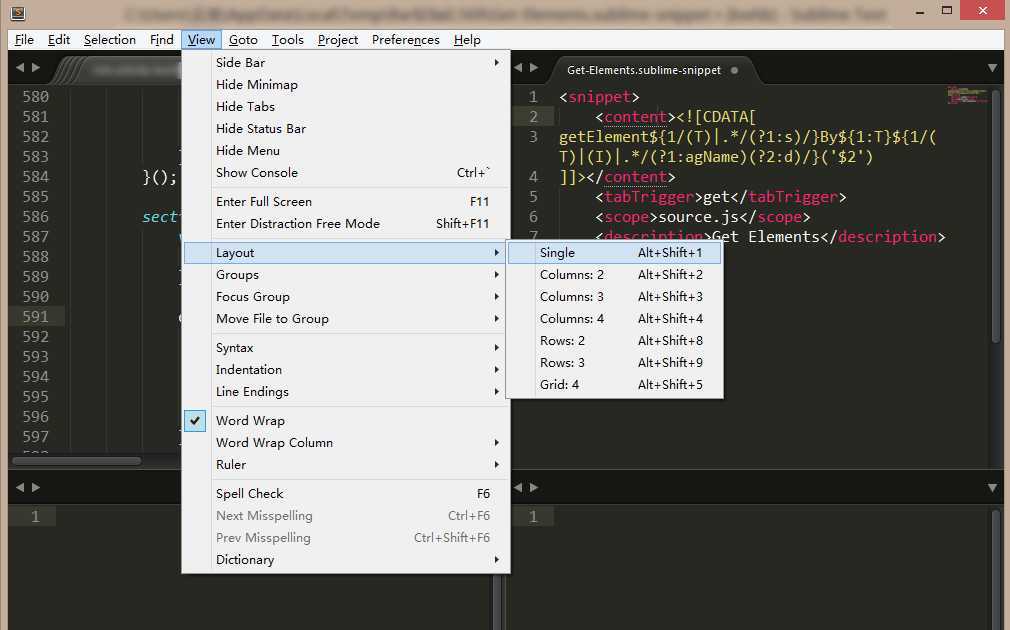Open the Goto menu

243,40
